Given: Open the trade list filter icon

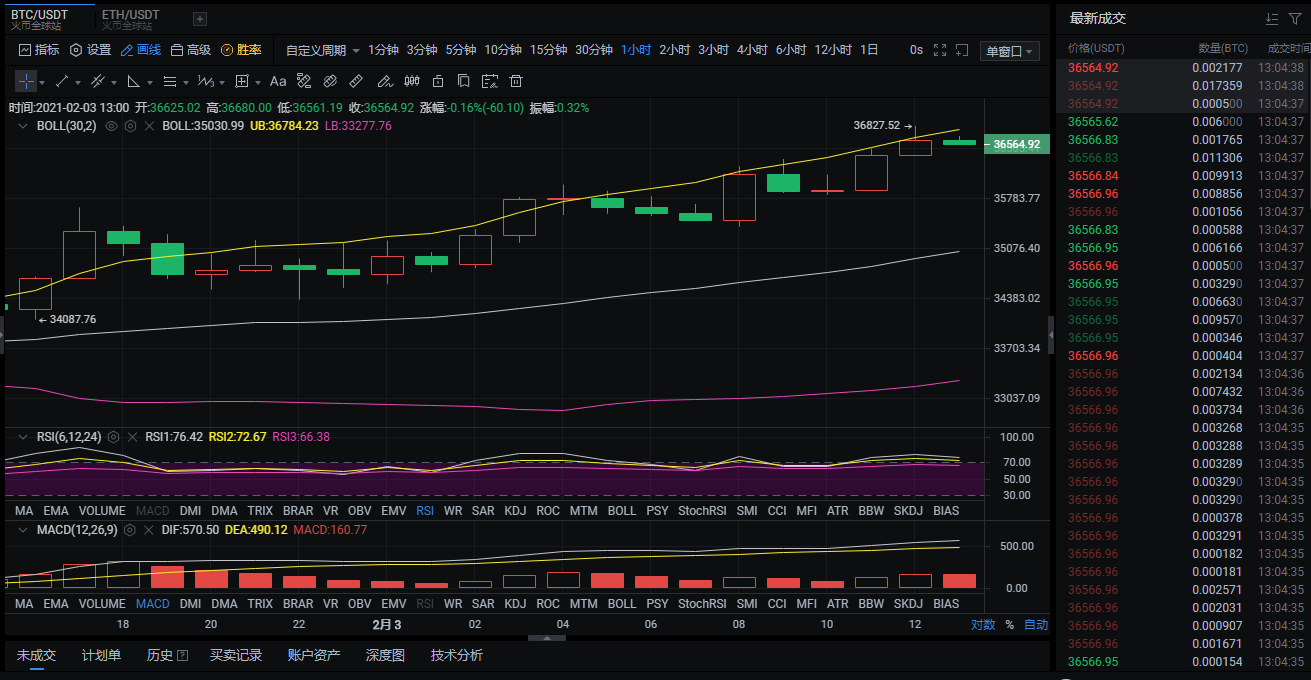Looking at the screenshot, I should point(1295,19).
